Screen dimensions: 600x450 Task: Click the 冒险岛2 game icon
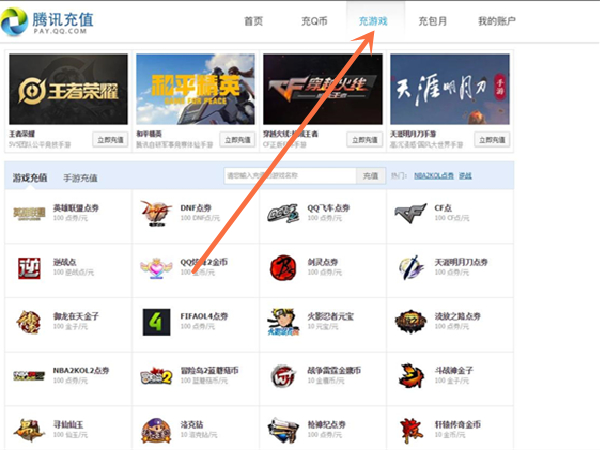(x=156, y=377)
